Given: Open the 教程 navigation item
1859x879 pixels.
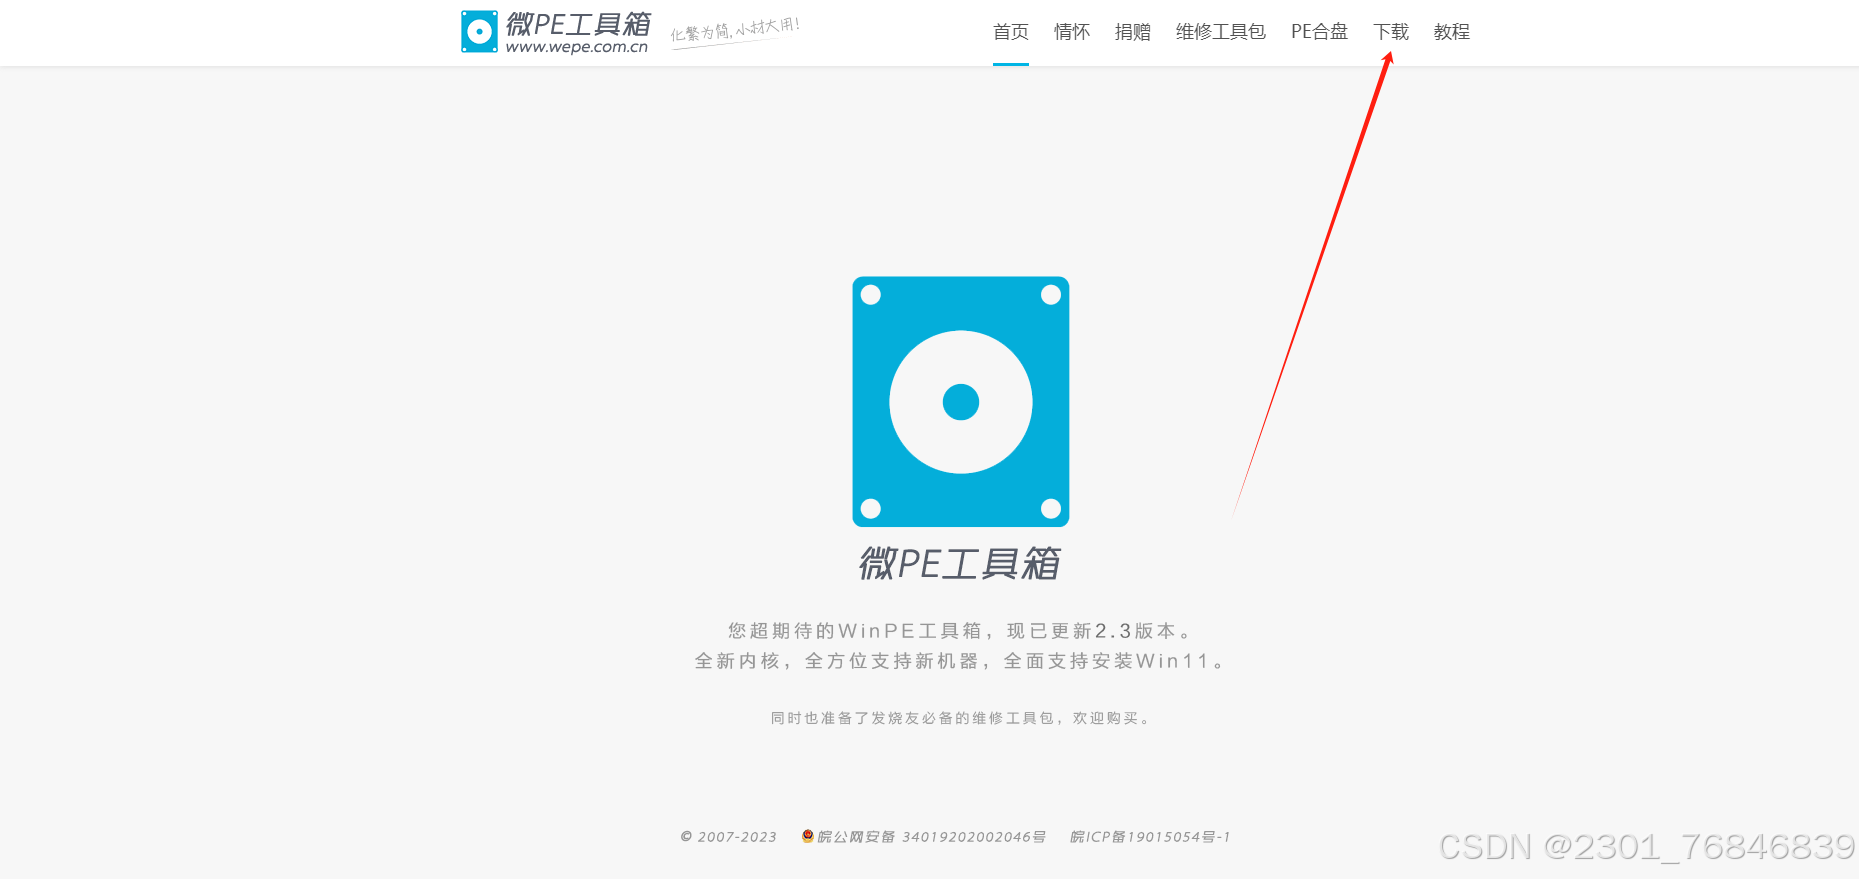Looking at the screenshot, I should [x=1452, y=32].
